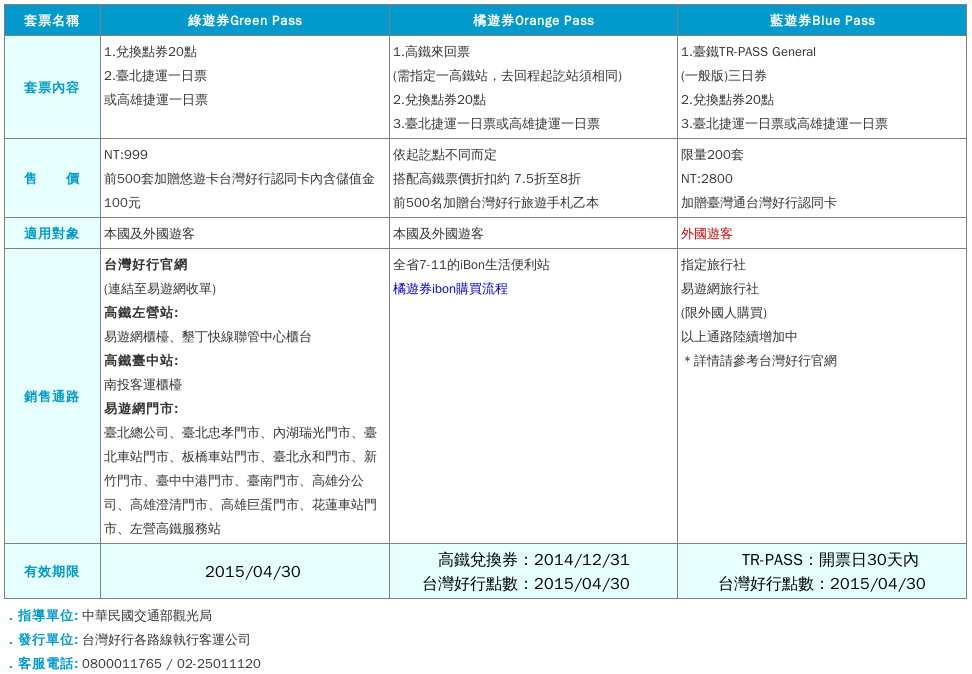Select the 售 價 row label
Image resolution: width=972 pixels, height=674 pixels.
pos(52,179)
